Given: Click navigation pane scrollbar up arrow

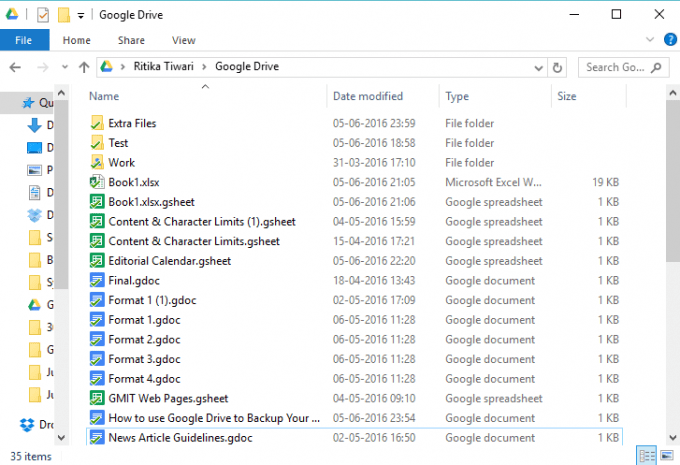Looking at the screenshot, I should click(x=62, y=93).
